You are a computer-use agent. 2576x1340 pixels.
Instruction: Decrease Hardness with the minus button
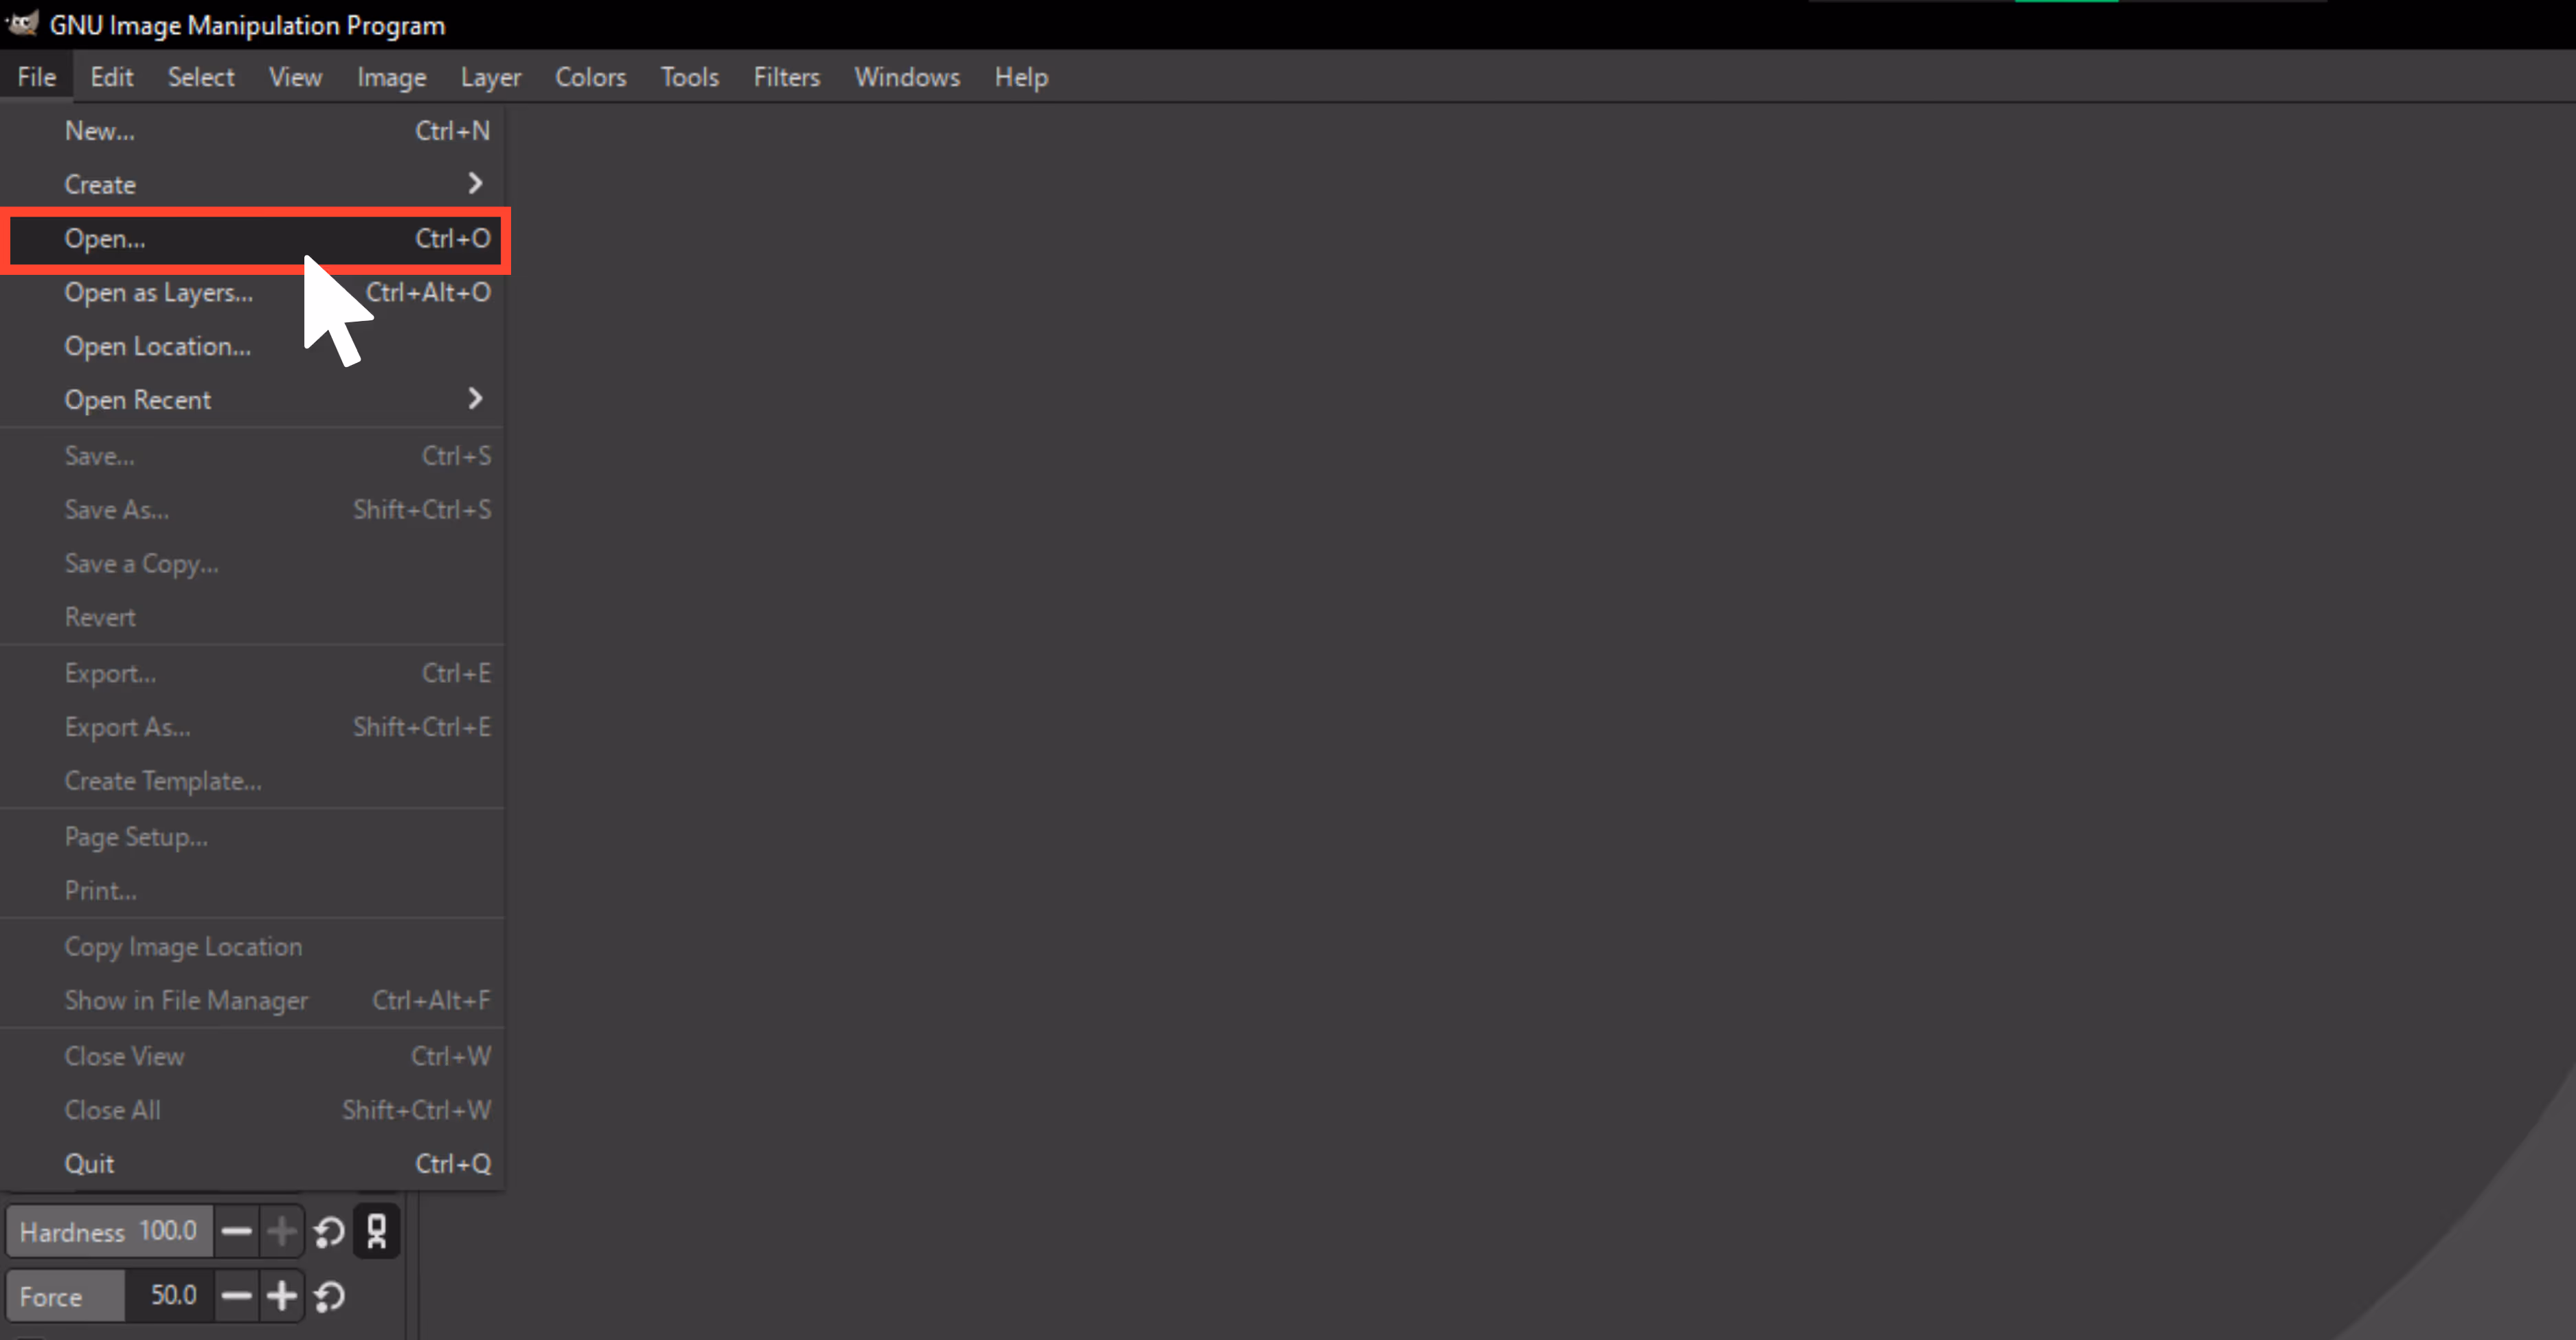(x=236, y=1231)
